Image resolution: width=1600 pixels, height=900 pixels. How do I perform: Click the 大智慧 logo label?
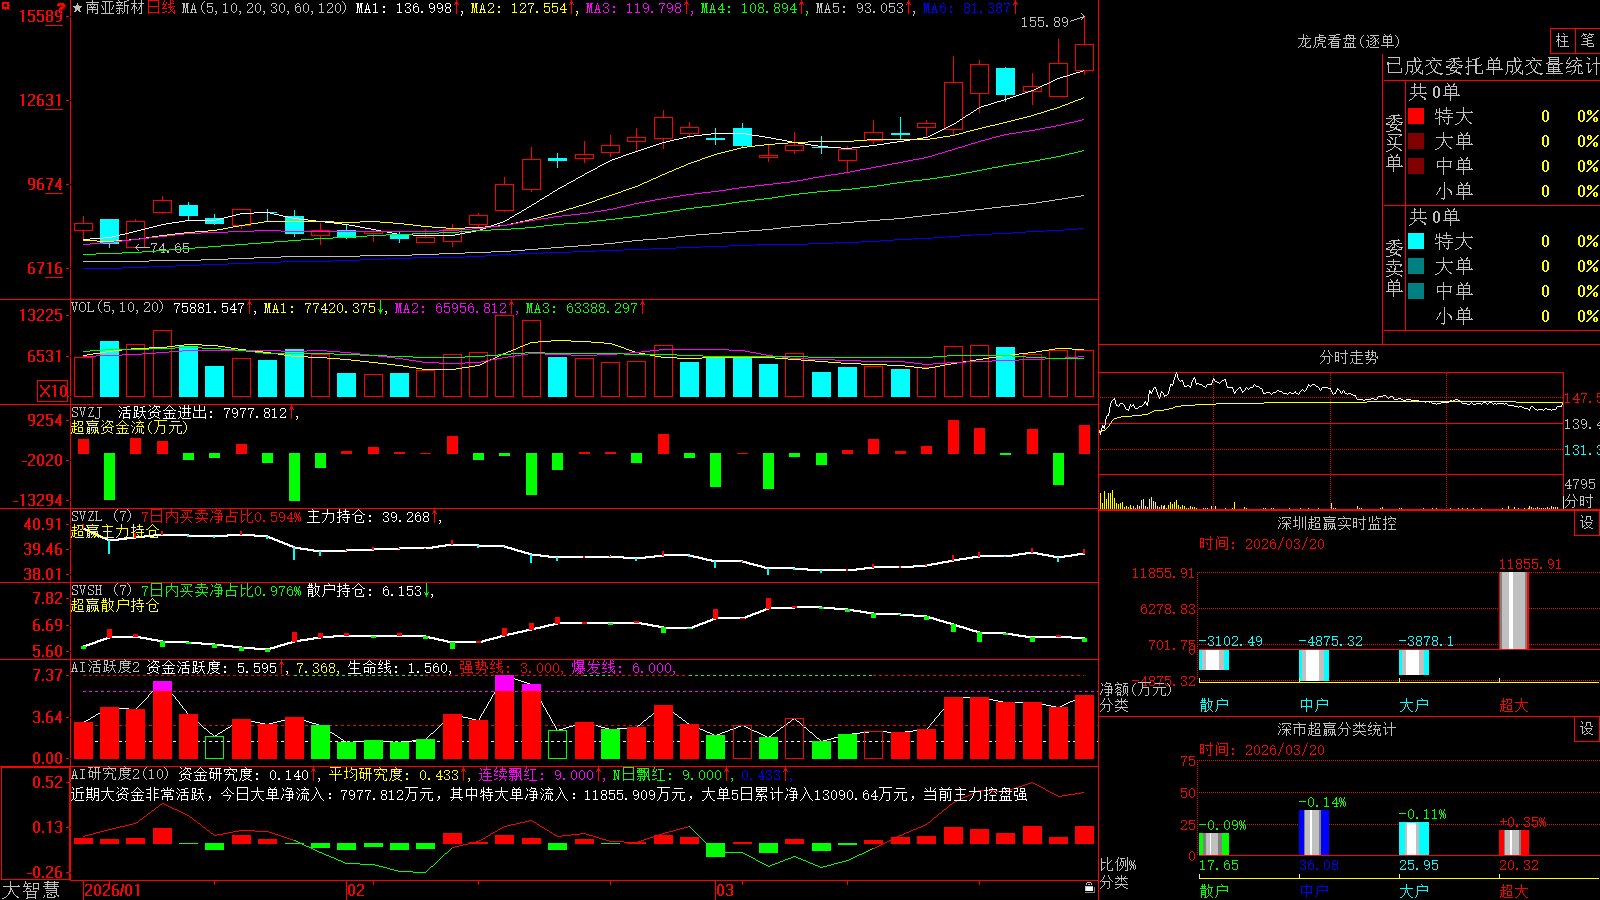pyautogui.click(x=31, y=889)
